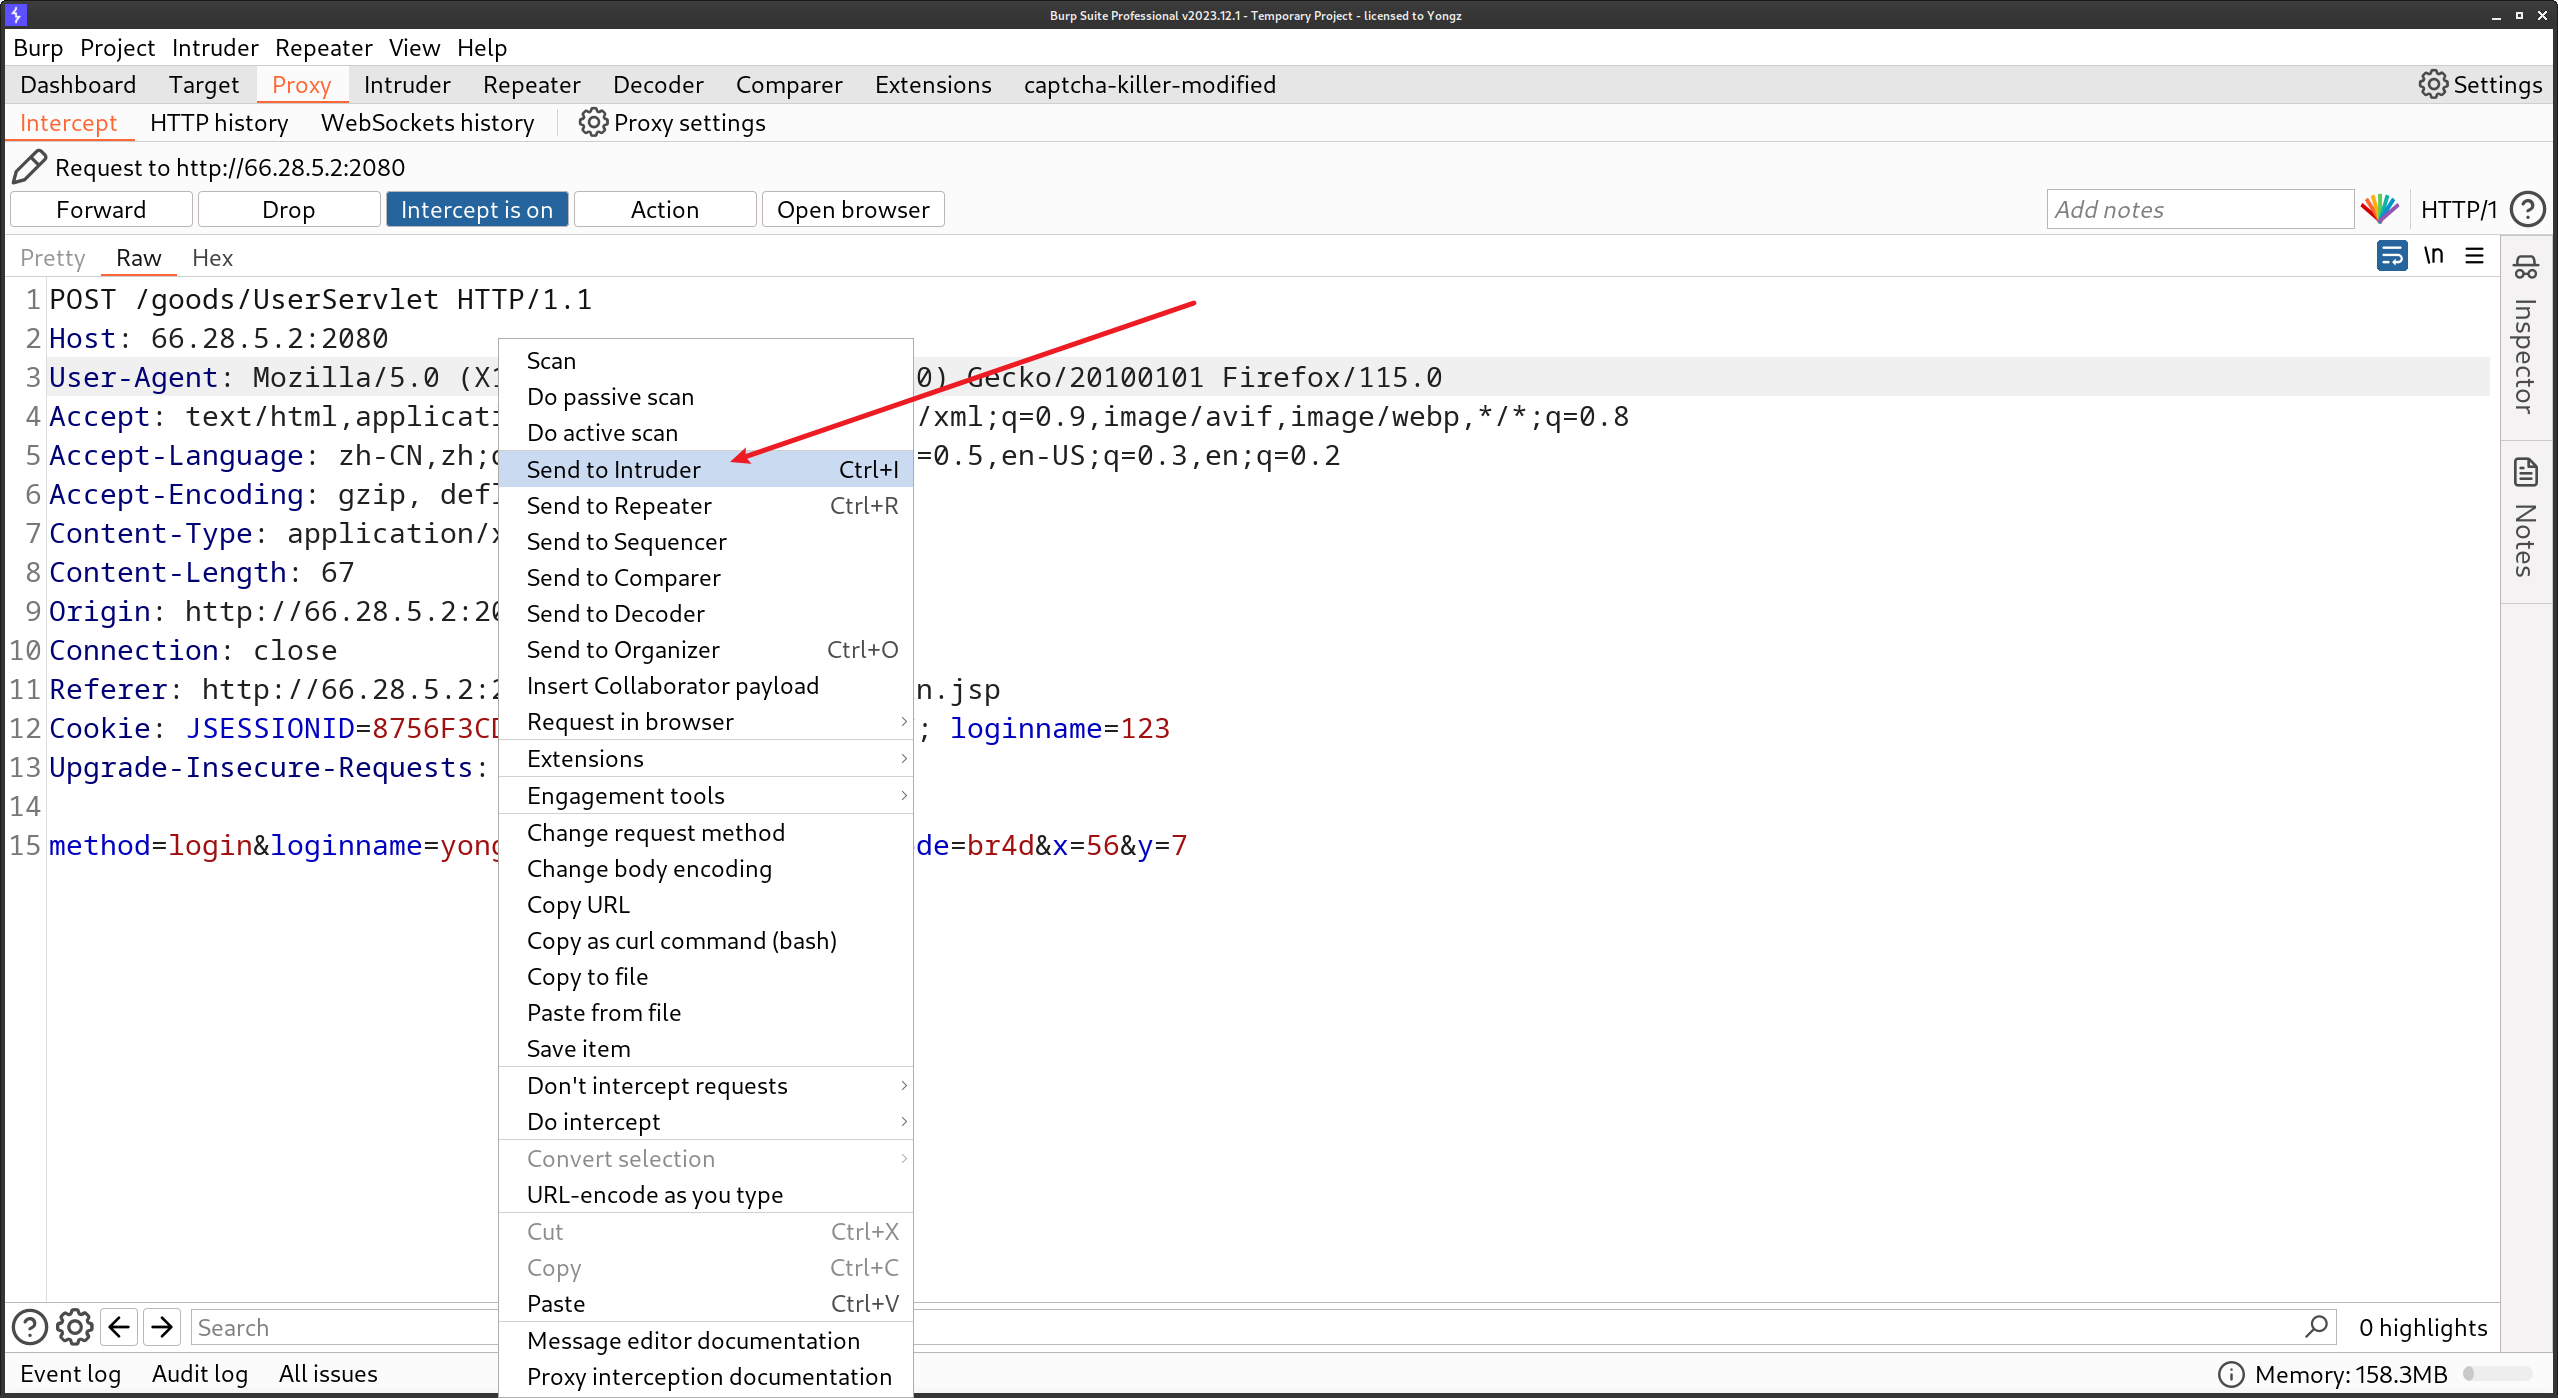Screen dimensions: 2558x1398
Task: Open the Action dropdown button
Action: [665, 209]
